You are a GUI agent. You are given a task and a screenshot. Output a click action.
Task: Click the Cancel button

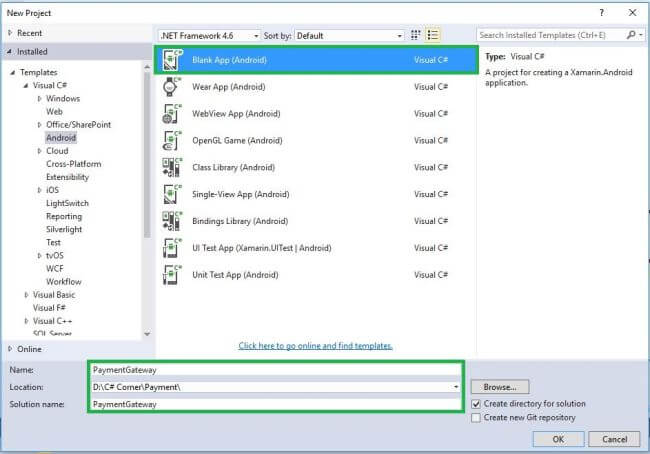point(614,439)
